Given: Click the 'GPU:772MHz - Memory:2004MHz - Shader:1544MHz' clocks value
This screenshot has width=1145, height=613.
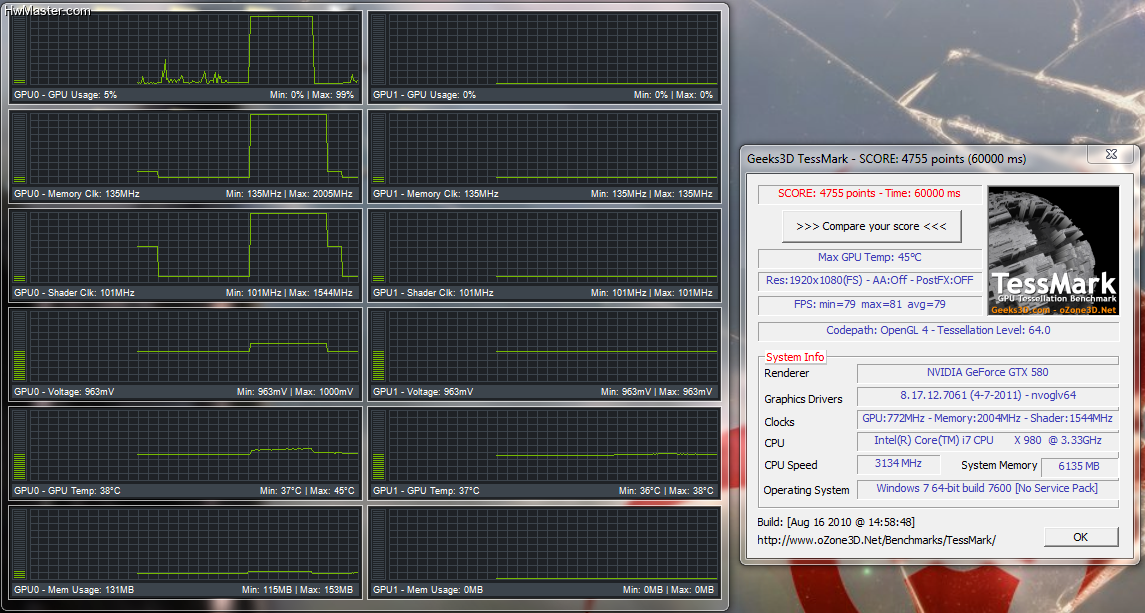Looking at the screenshot, I should point(987,419).
